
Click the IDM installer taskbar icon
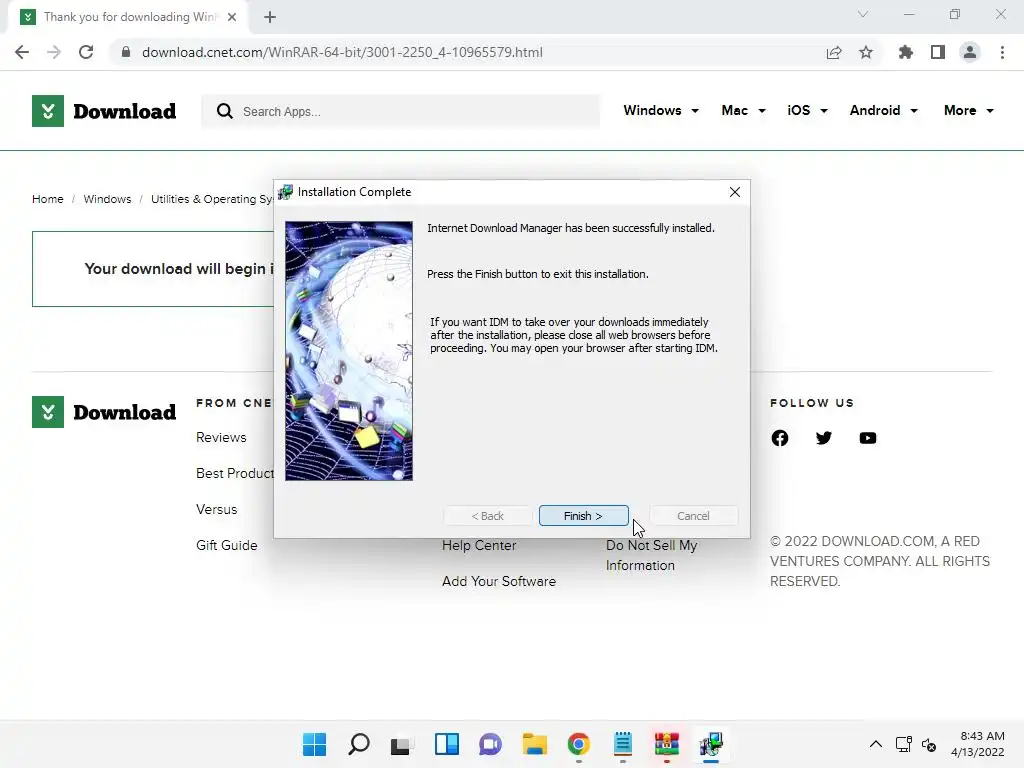pos(711,744)
